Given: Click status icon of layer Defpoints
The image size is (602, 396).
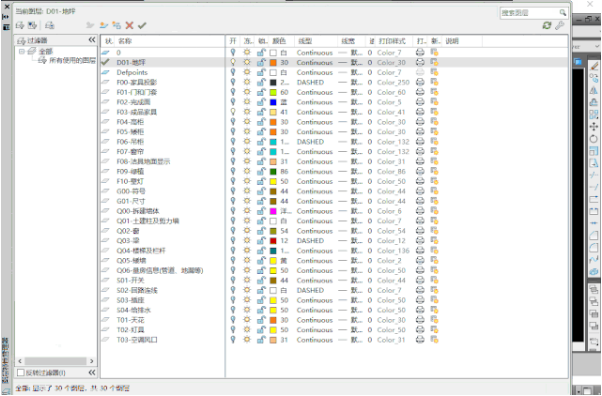Looking at the screenshot, I should [x=106, y=72].
